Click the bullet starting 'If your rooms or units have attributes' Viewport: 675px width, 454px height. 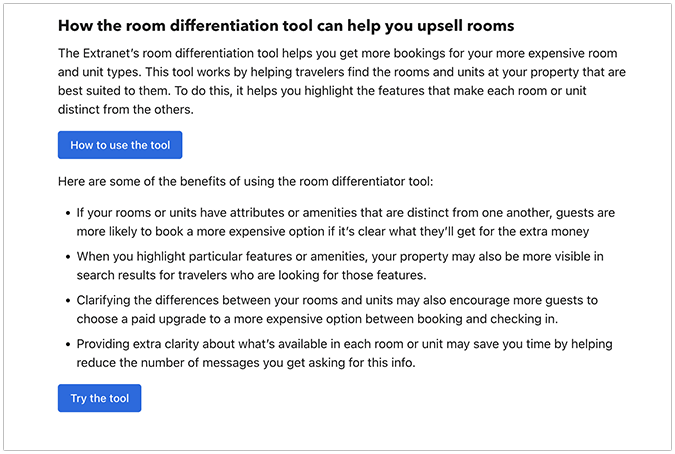(x=346, y=222)
